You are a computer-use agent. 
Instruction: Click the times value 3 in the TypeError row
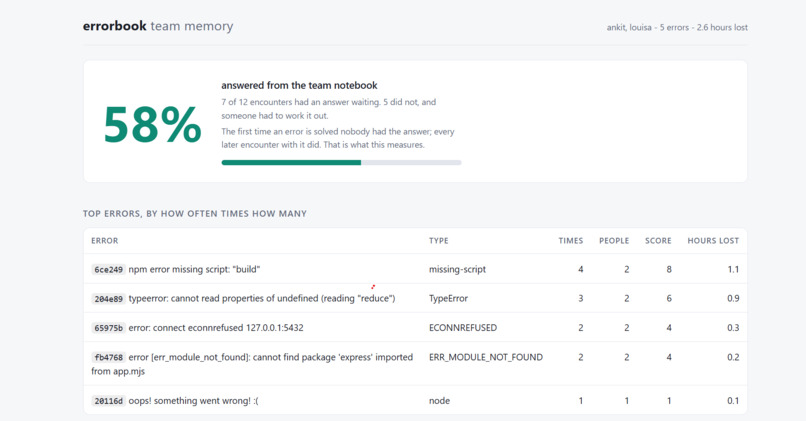click(580, 299)
